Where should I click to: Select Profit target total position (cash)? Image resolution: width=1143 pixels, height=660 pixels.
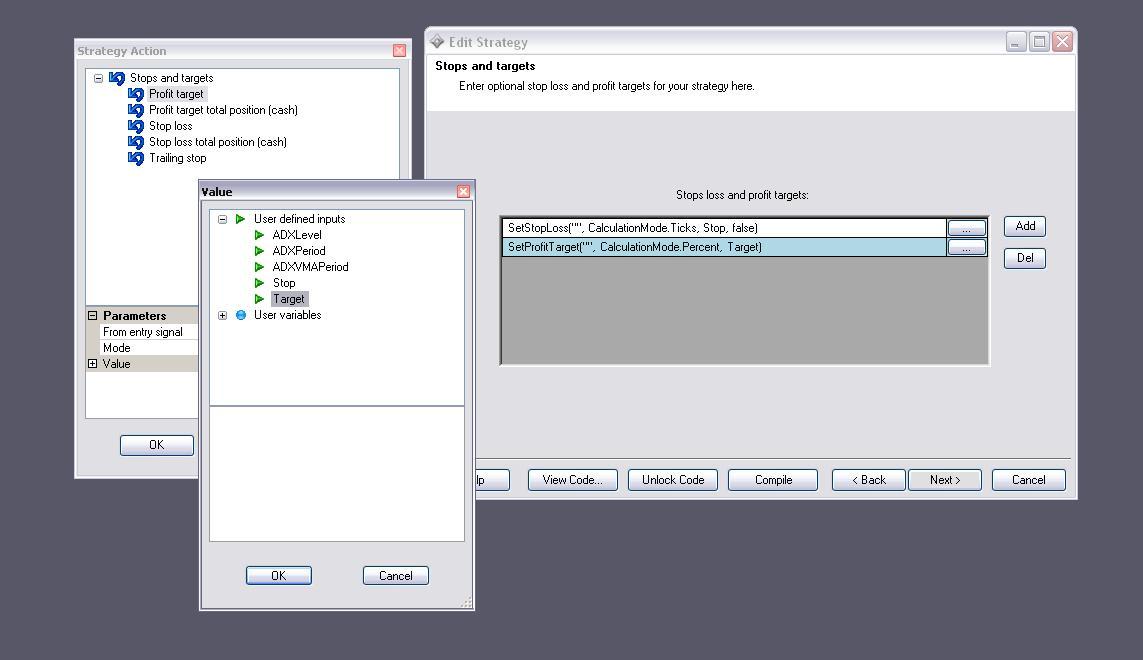coord(223,110)
